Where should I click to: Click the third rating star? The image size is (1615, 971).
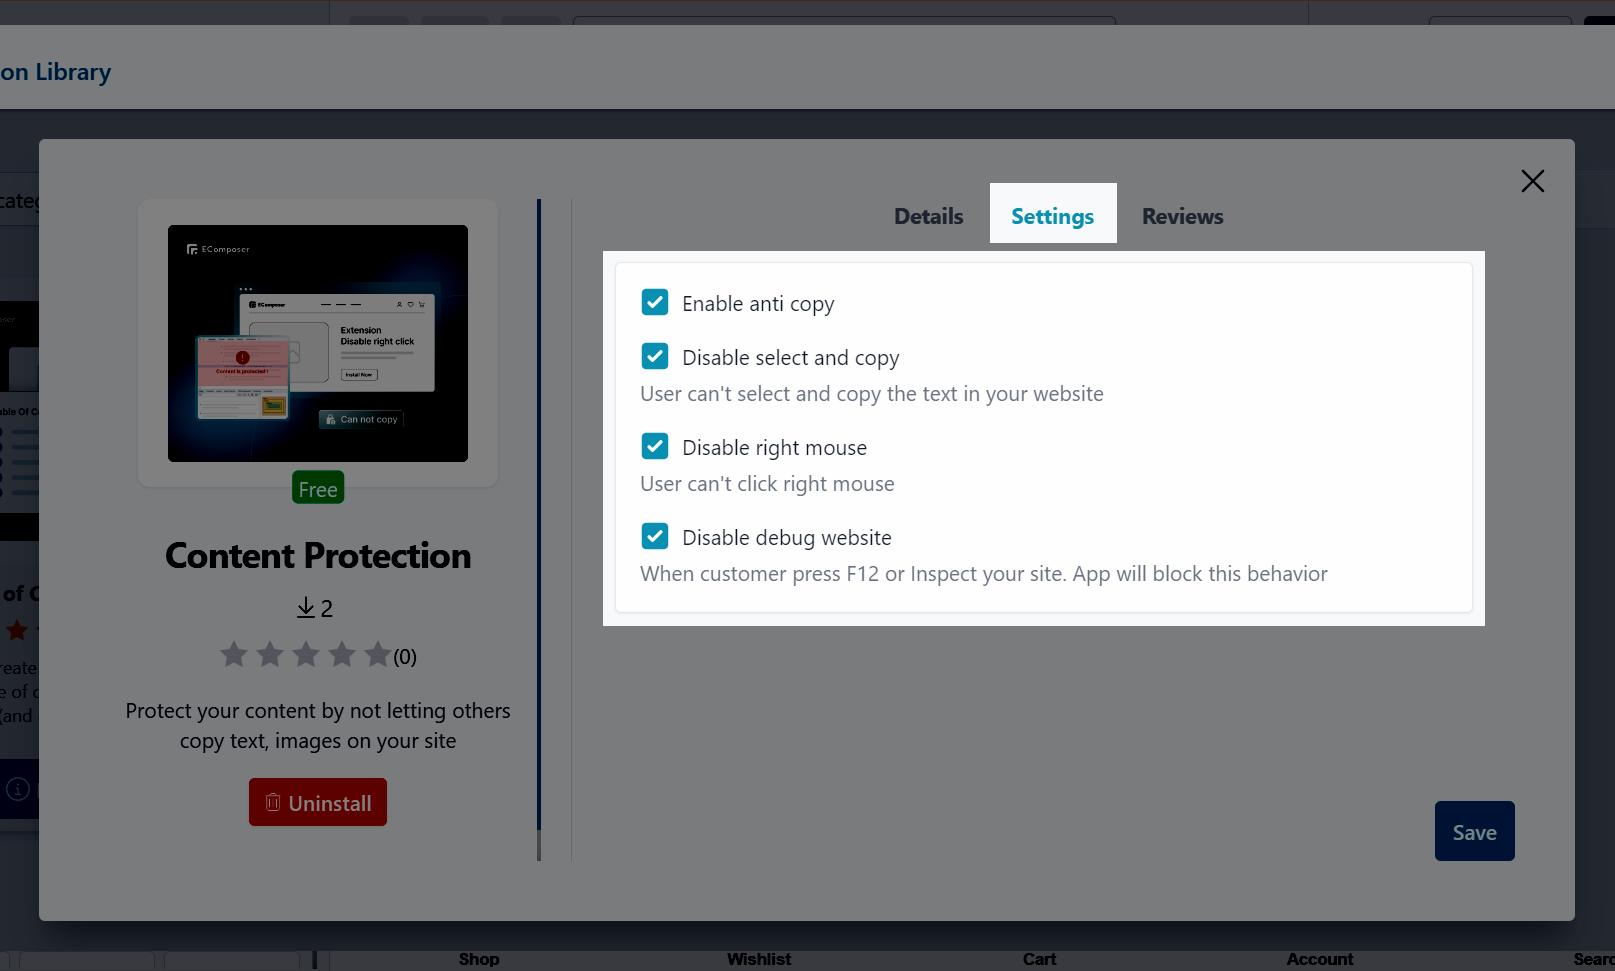pyautogui.click(x=306, y=655)
